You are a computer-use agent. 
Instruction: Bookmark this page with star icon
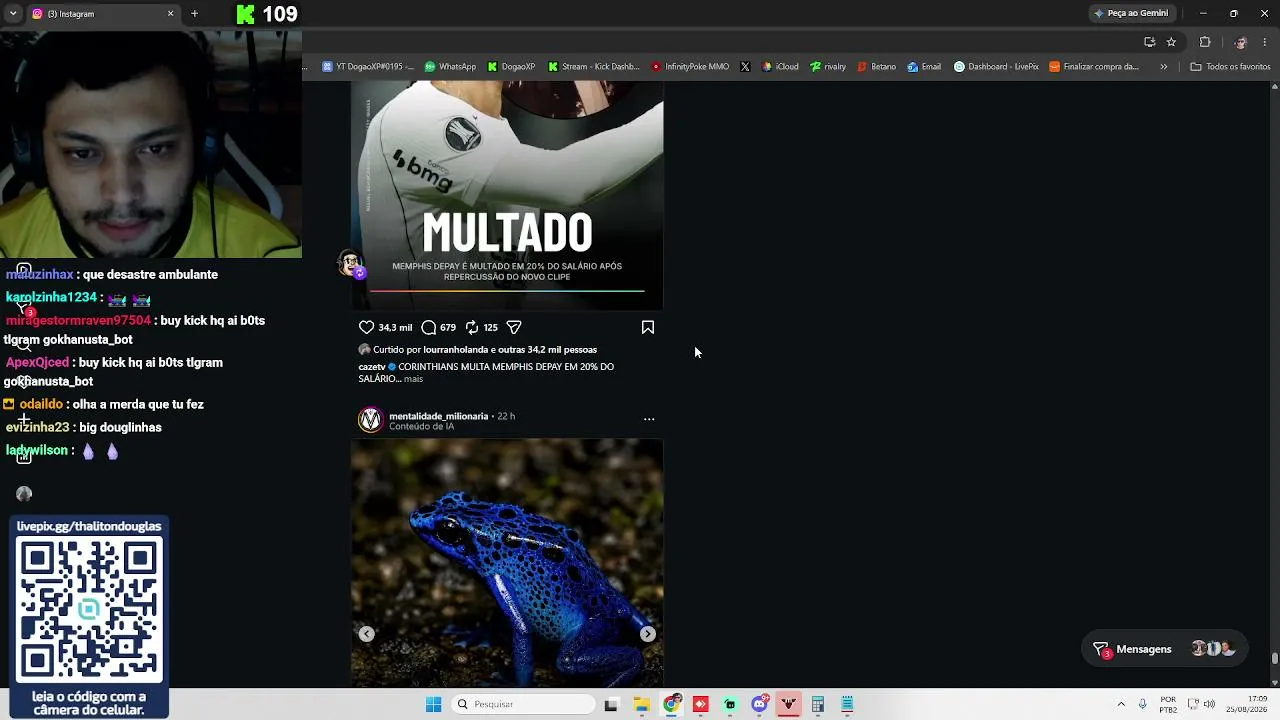[x=1171, y=42]
